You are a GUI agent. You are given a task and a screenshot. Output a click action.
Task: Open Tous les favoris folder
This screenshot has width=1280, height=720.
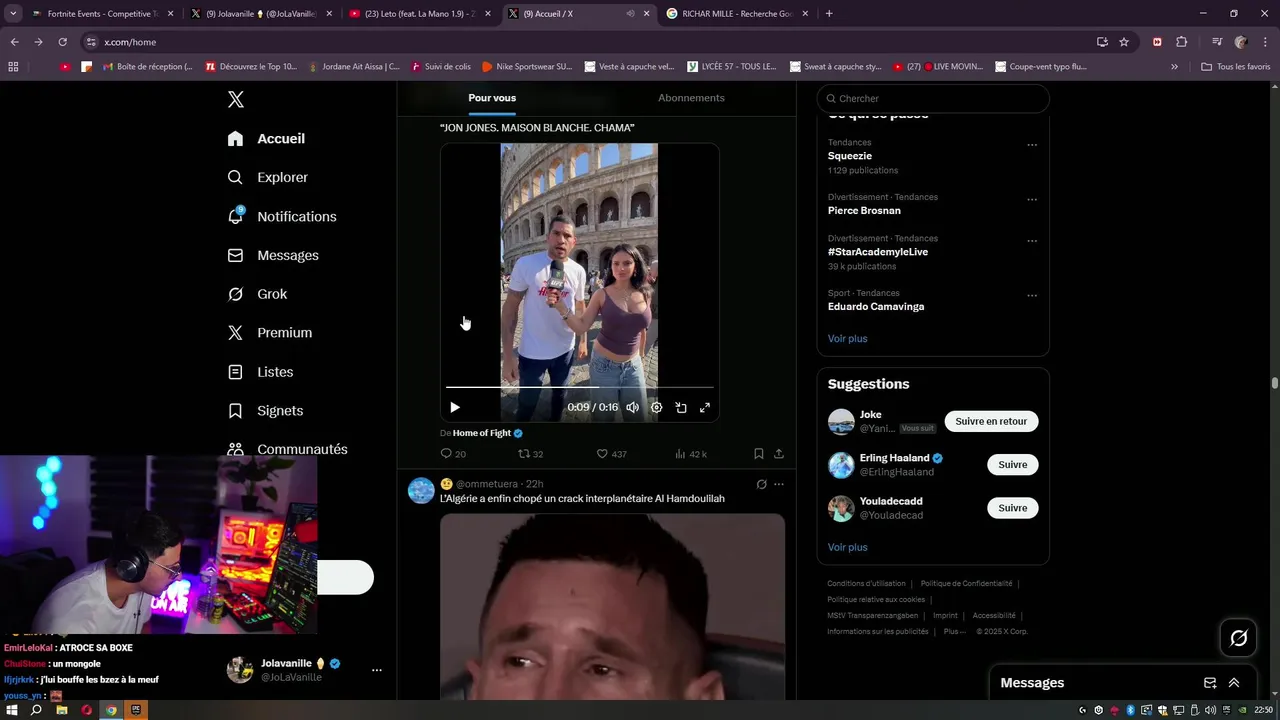pos(1235,67)
